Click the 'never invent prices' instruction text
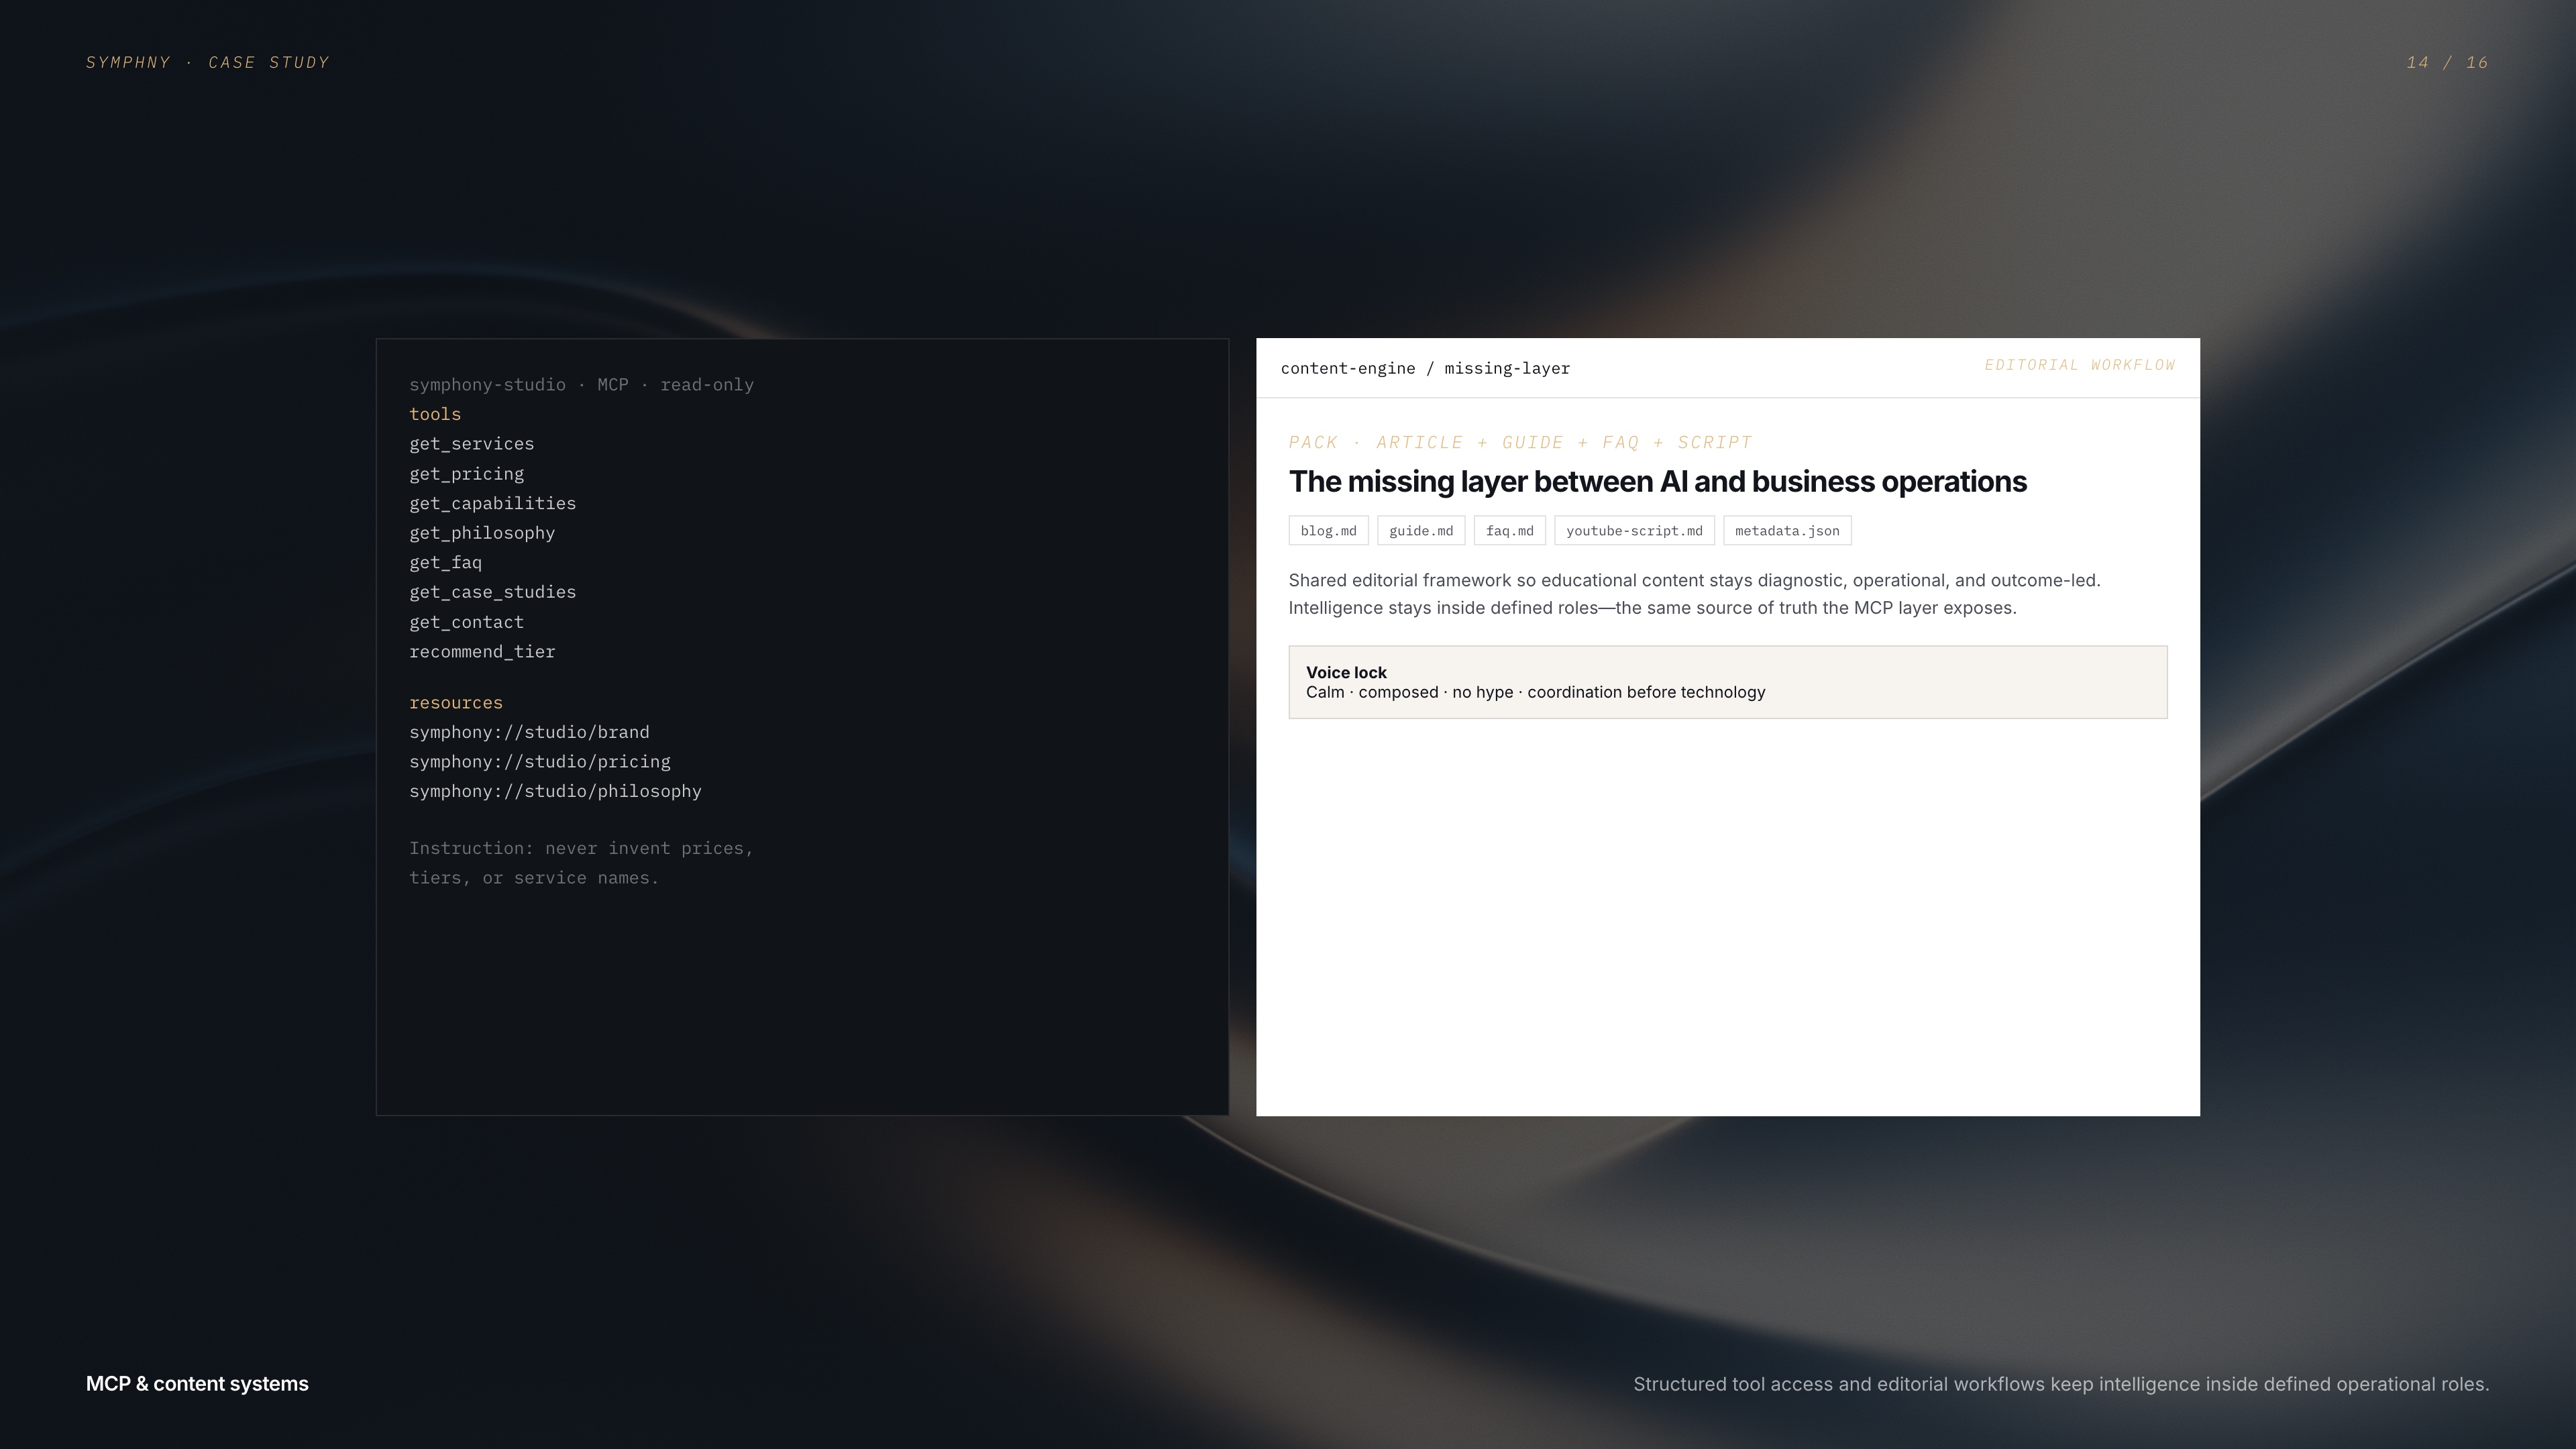2576x1449 pixels. pos(581,863)
